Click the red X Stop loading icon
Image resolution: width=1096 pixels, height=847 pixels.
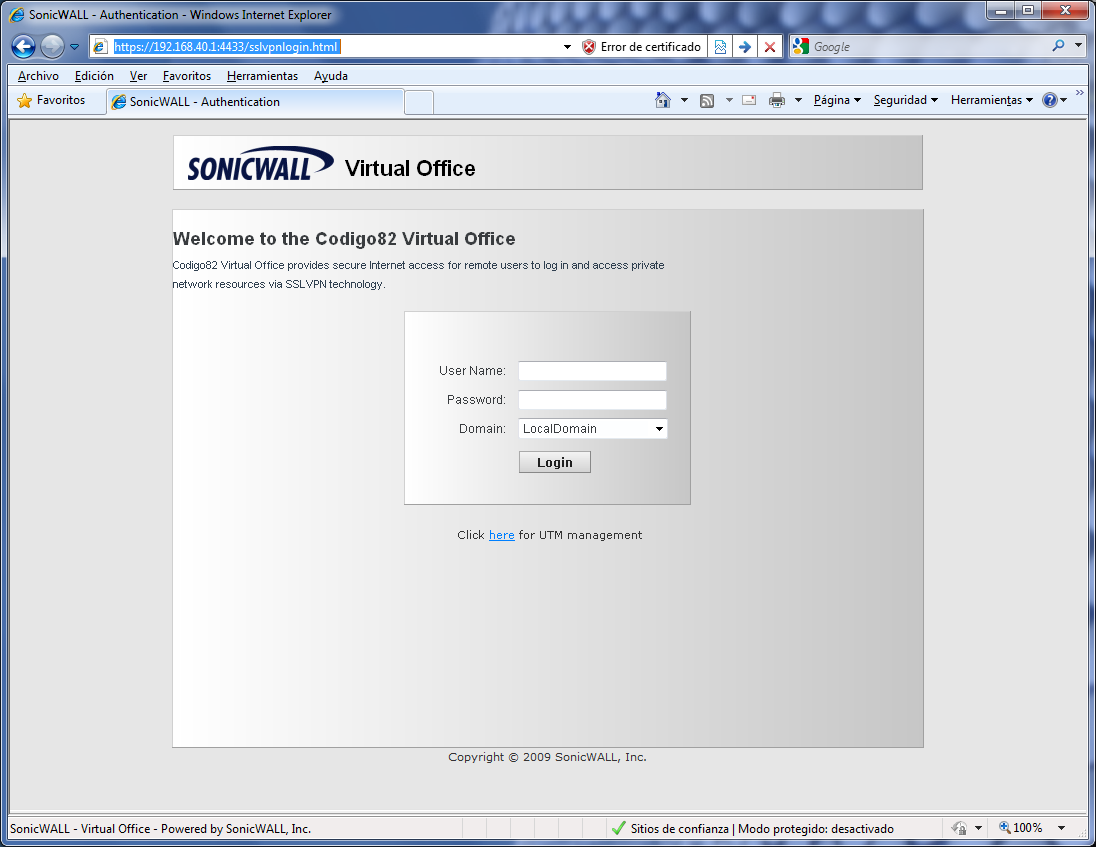(x=770, y=47)
